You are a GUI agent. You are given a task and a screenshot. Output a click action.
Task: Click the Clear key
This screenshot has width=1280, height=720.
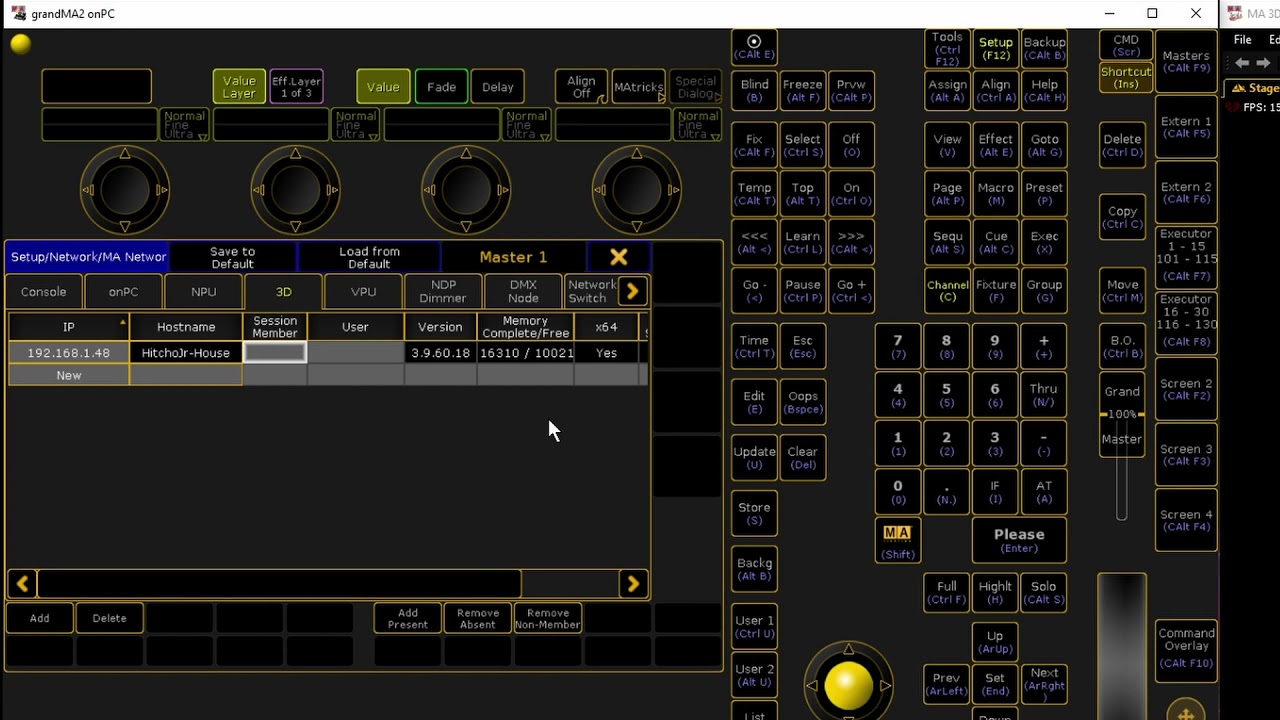pos(802,458)
